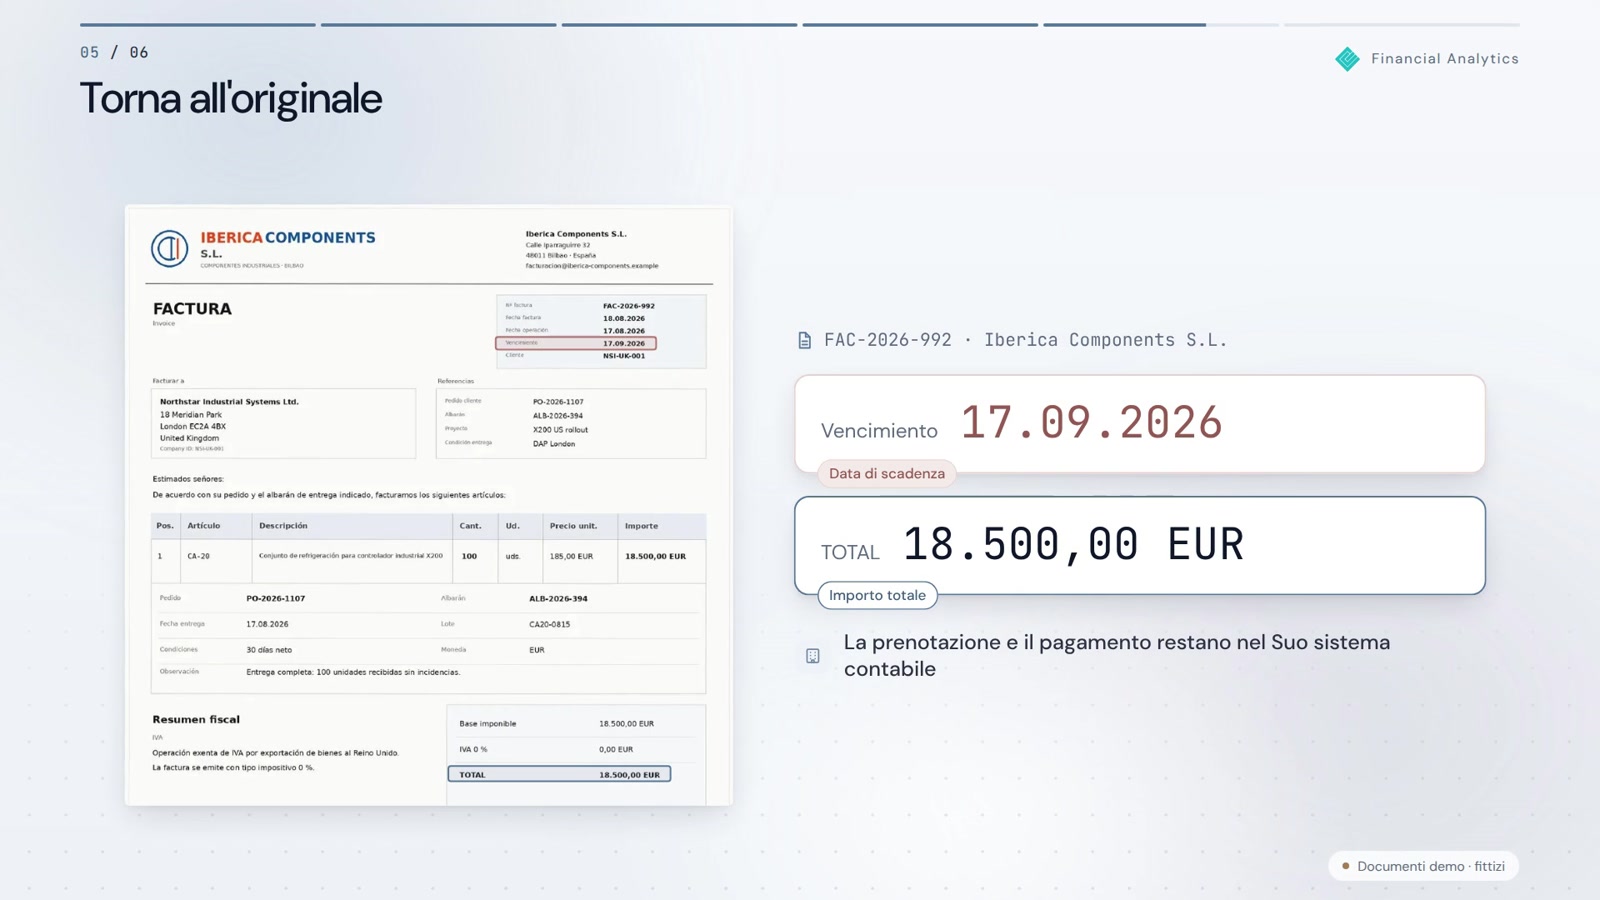The width and height of the screenshot is (1600, 900).
Task: Click the large 18.500,00 EUR total card
Action: pyautogui.click(x=1140, y=546)
